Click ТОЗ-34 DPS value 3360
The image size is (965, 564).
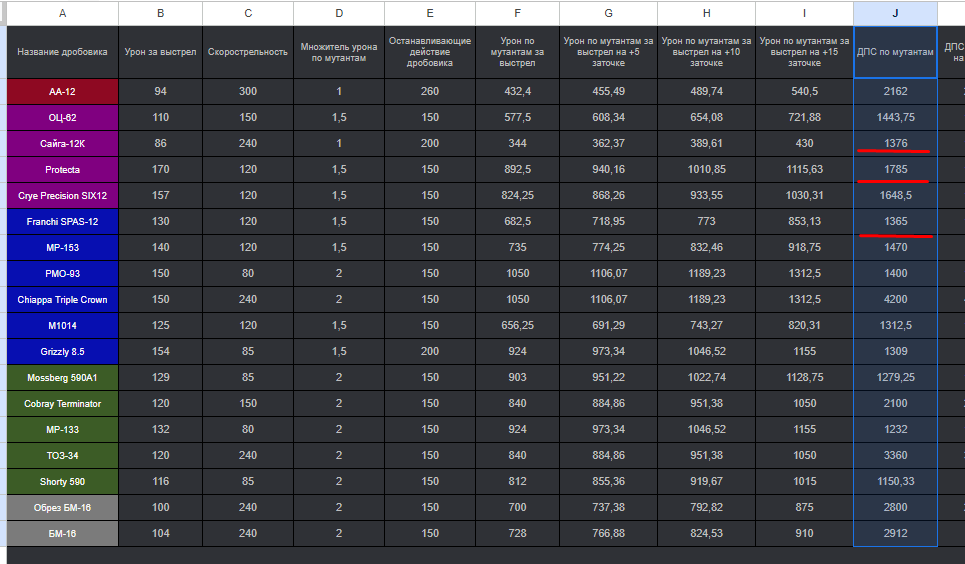895,455
